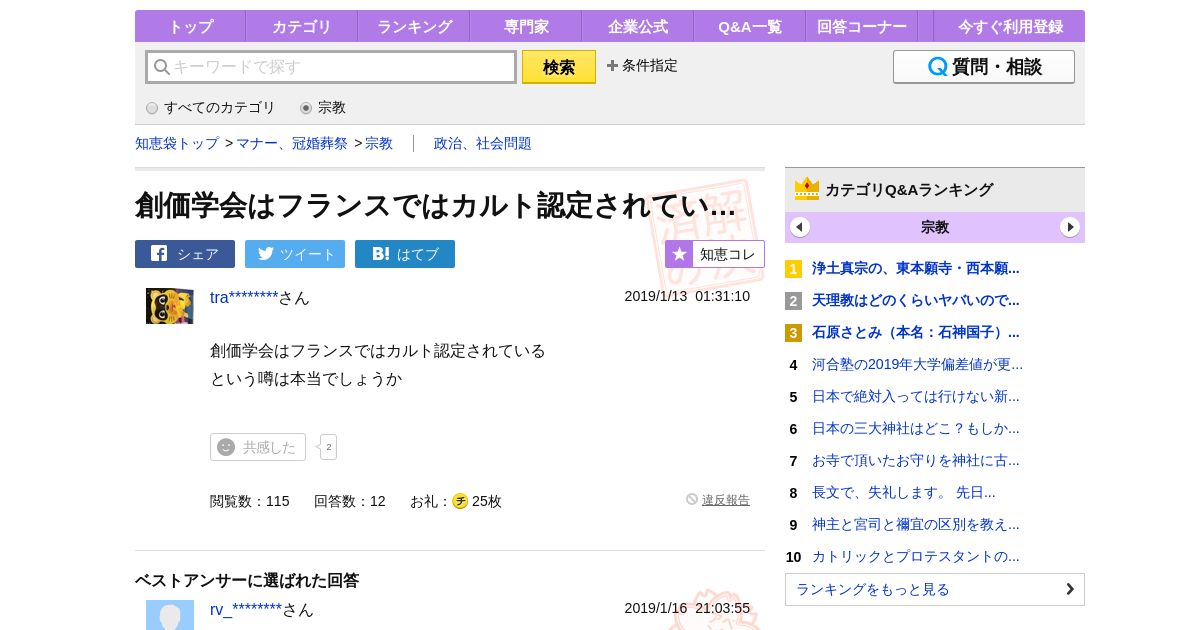Go to next ranking category arrow
Screen dimensions: 1200x630
(1070, 227)
